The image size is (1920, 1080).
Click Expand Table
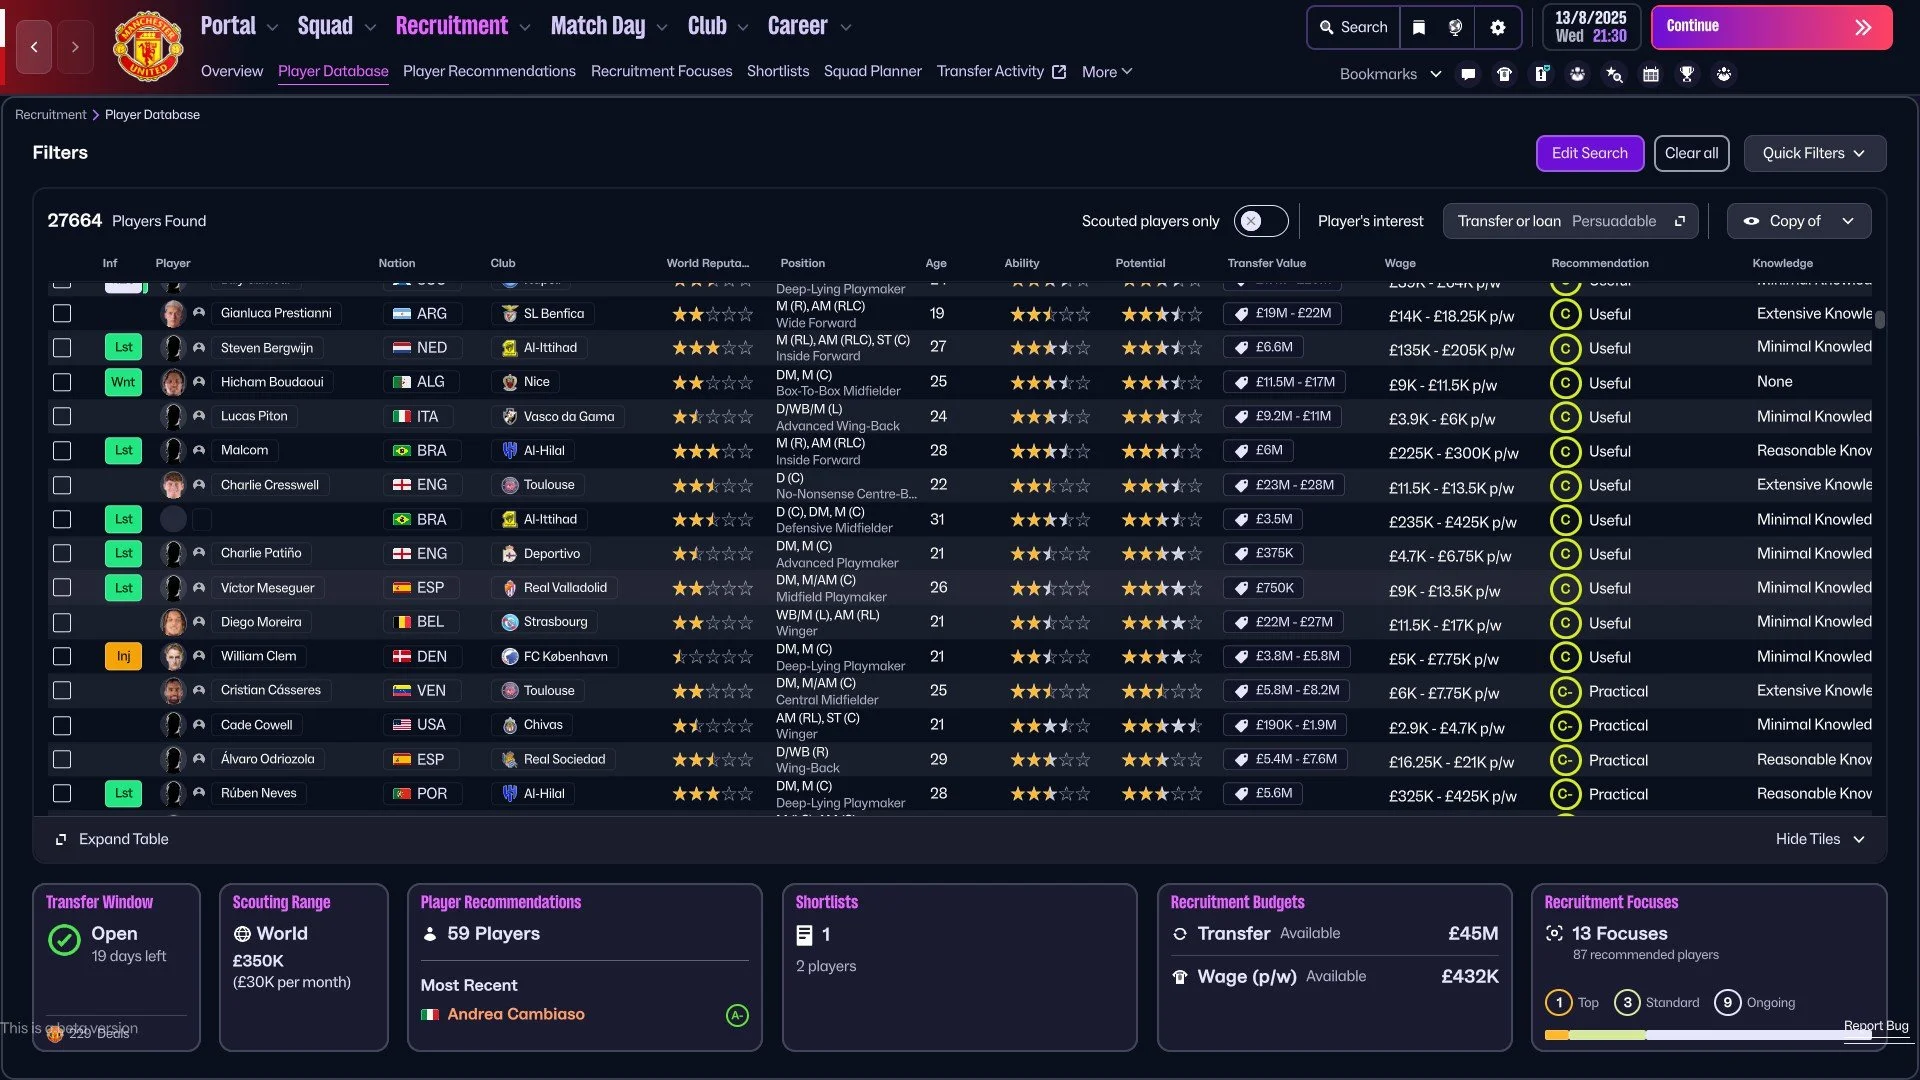click(112, 840)
